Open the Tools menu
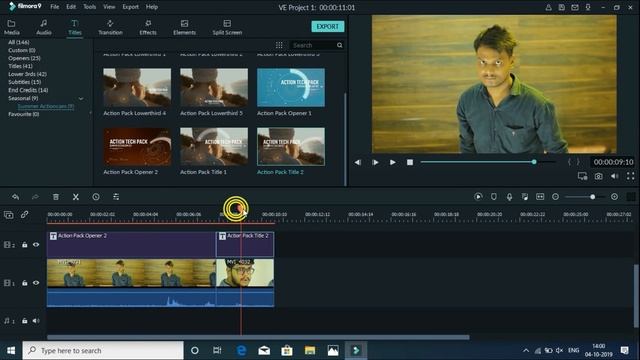Viewport: 640px width, 360px height. (89, 7)
